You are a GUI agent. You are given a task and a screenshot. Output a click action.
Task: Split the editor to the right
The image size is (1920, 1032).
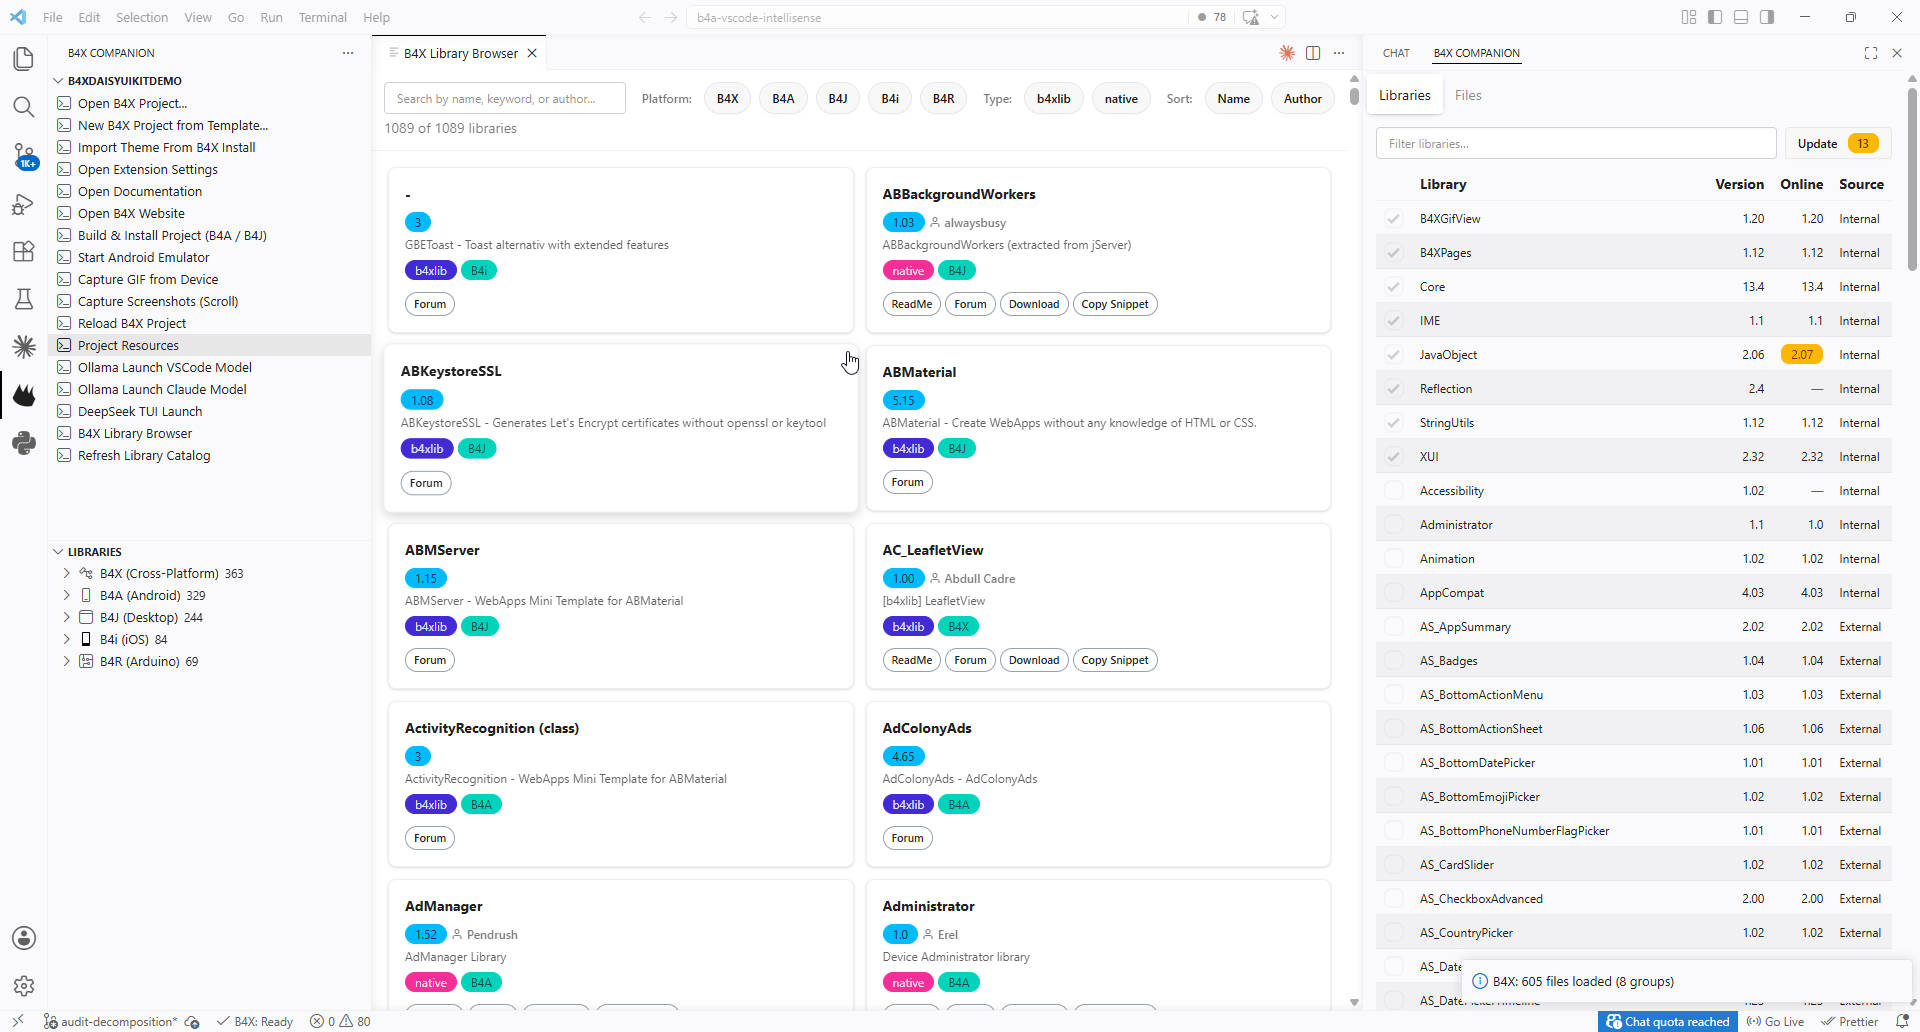coord(1313,53)
